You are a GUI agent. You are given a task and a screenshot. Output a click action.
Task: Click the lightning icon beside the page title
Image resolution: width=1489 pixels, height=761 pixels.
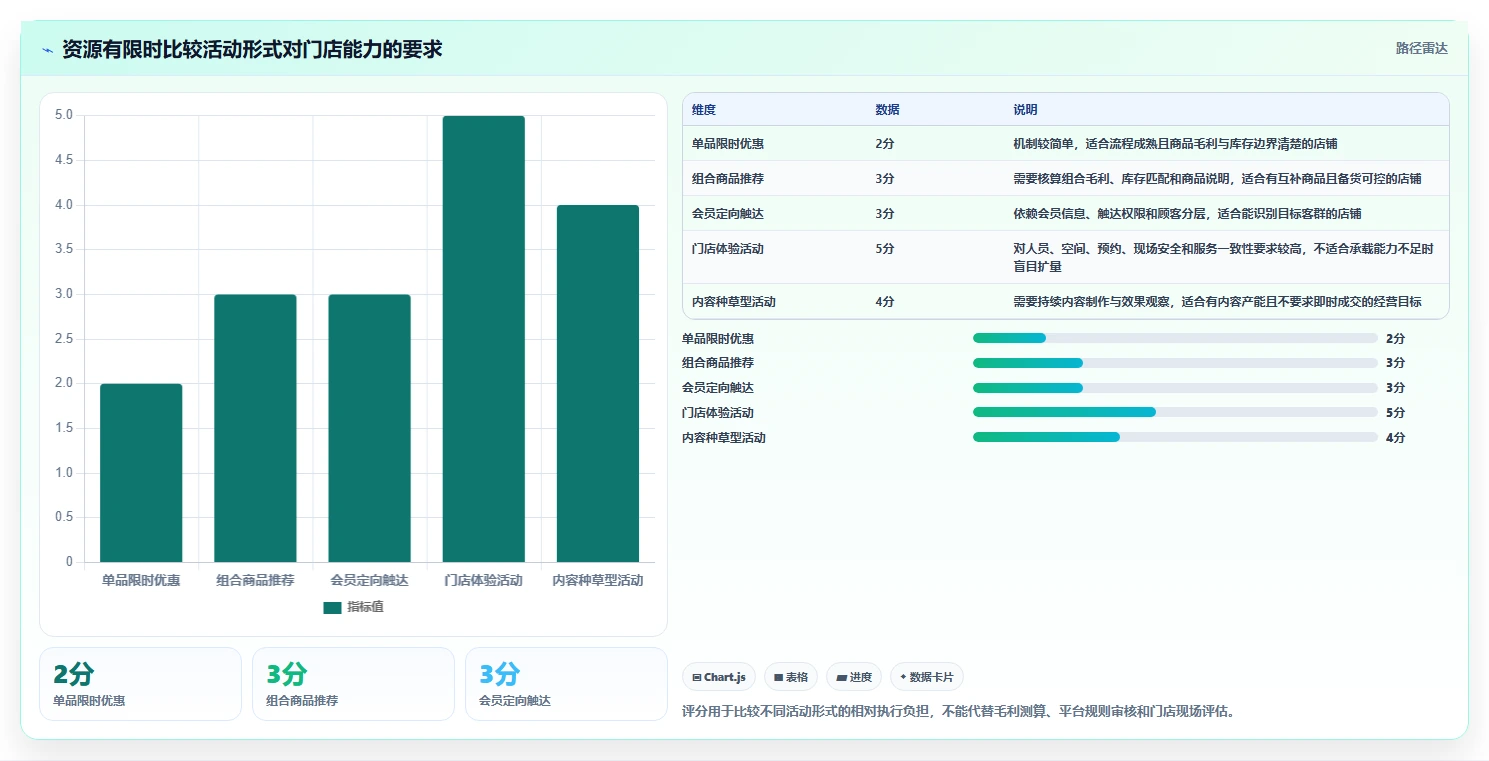48,50
